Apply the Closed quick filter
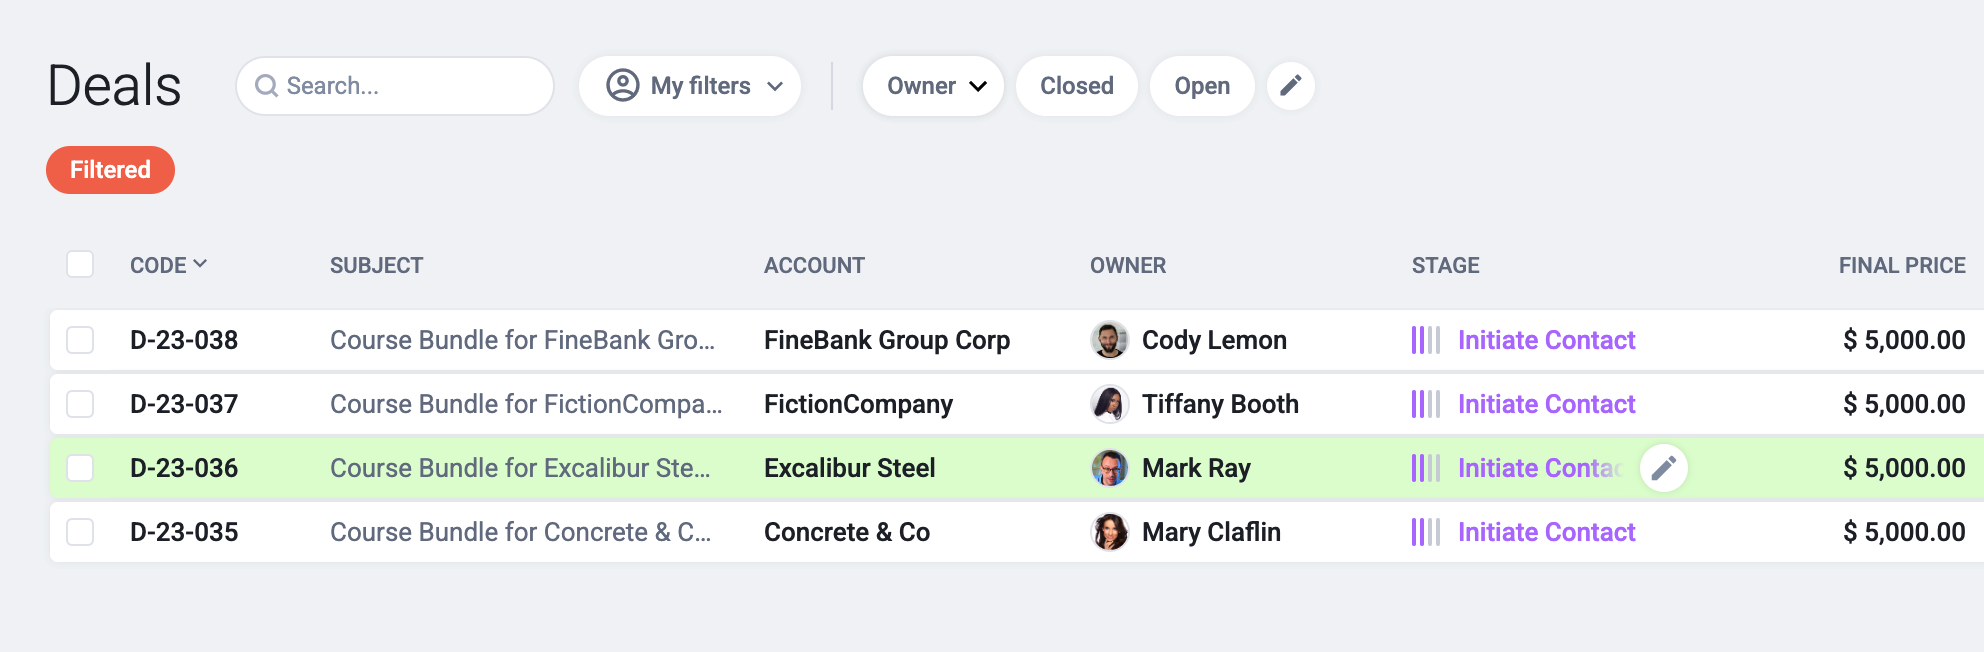 (1076, 86)
